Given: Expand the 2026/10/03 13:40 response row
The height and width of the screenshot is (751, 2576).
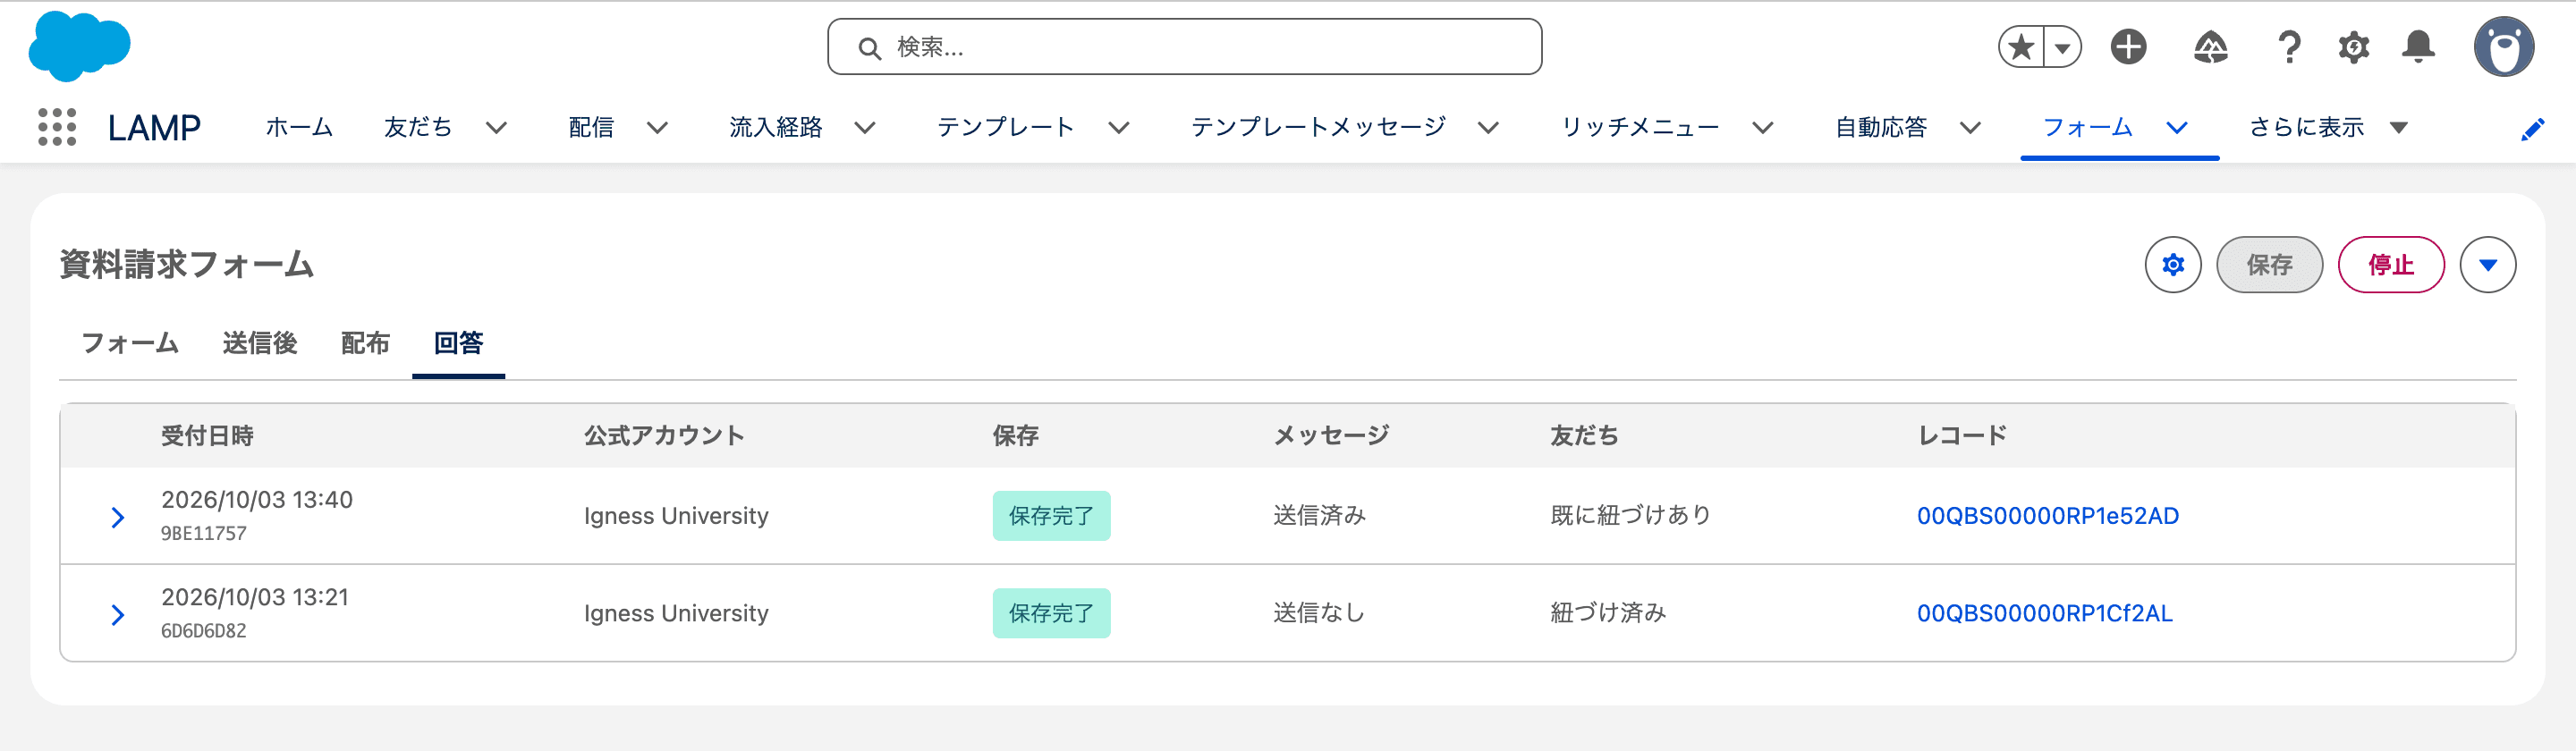Looking at the screenshot, I should click(118, 517).
